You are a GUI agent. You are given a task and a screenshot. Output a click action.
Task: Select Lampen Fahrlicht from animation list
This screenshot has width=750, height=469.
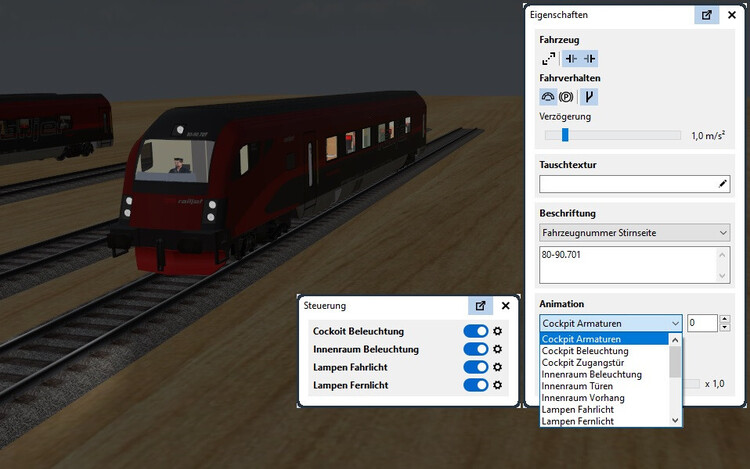(x=605, y=409)
